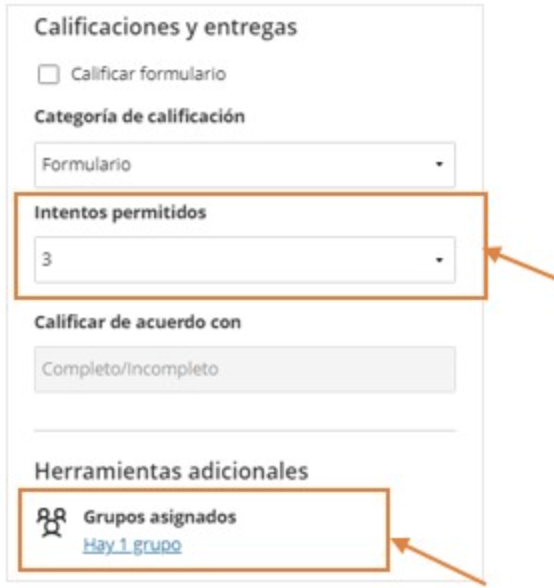Click the Intentos permitidos label

(x=120, y=212)
